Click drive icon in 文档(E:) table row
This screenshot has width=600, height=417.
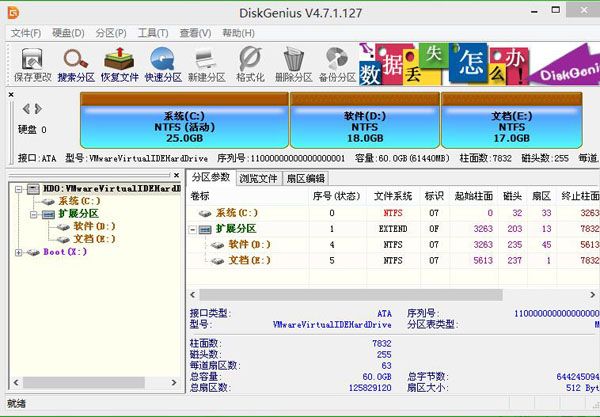coord(217,261)
